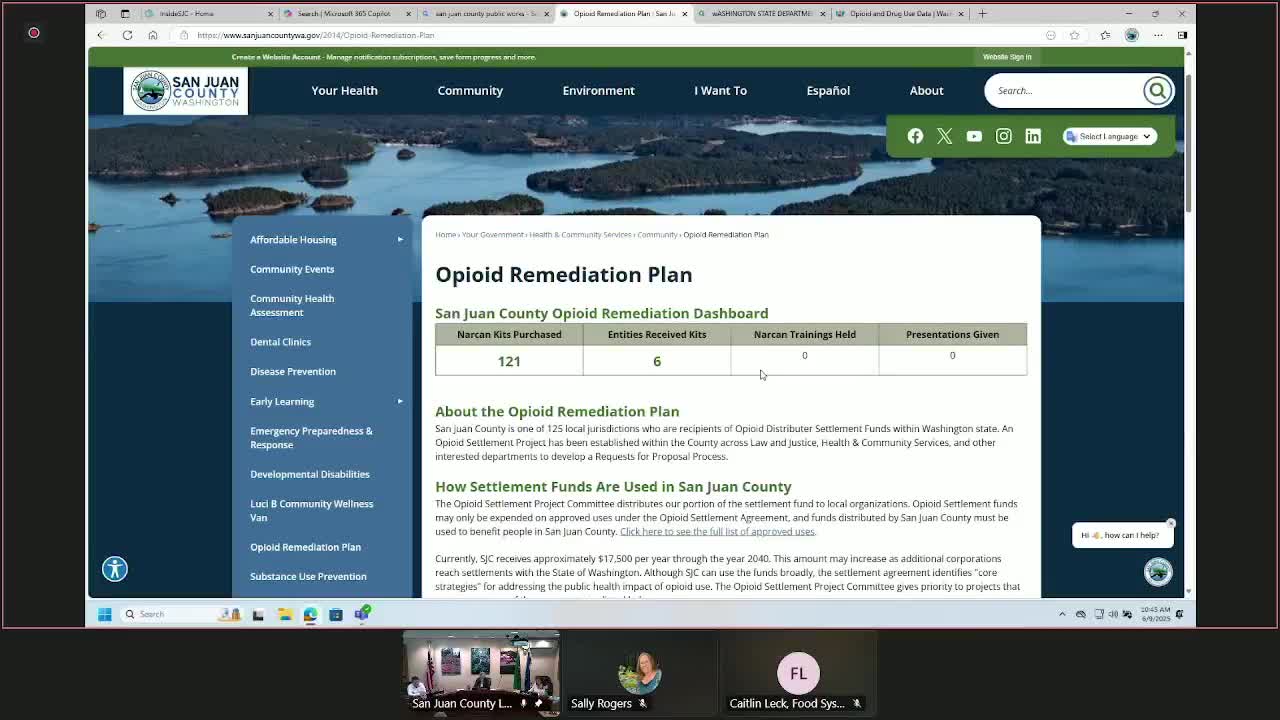Open the Environment menu
The width and height of the screenshot is (1280, 720).
point(598,90)
